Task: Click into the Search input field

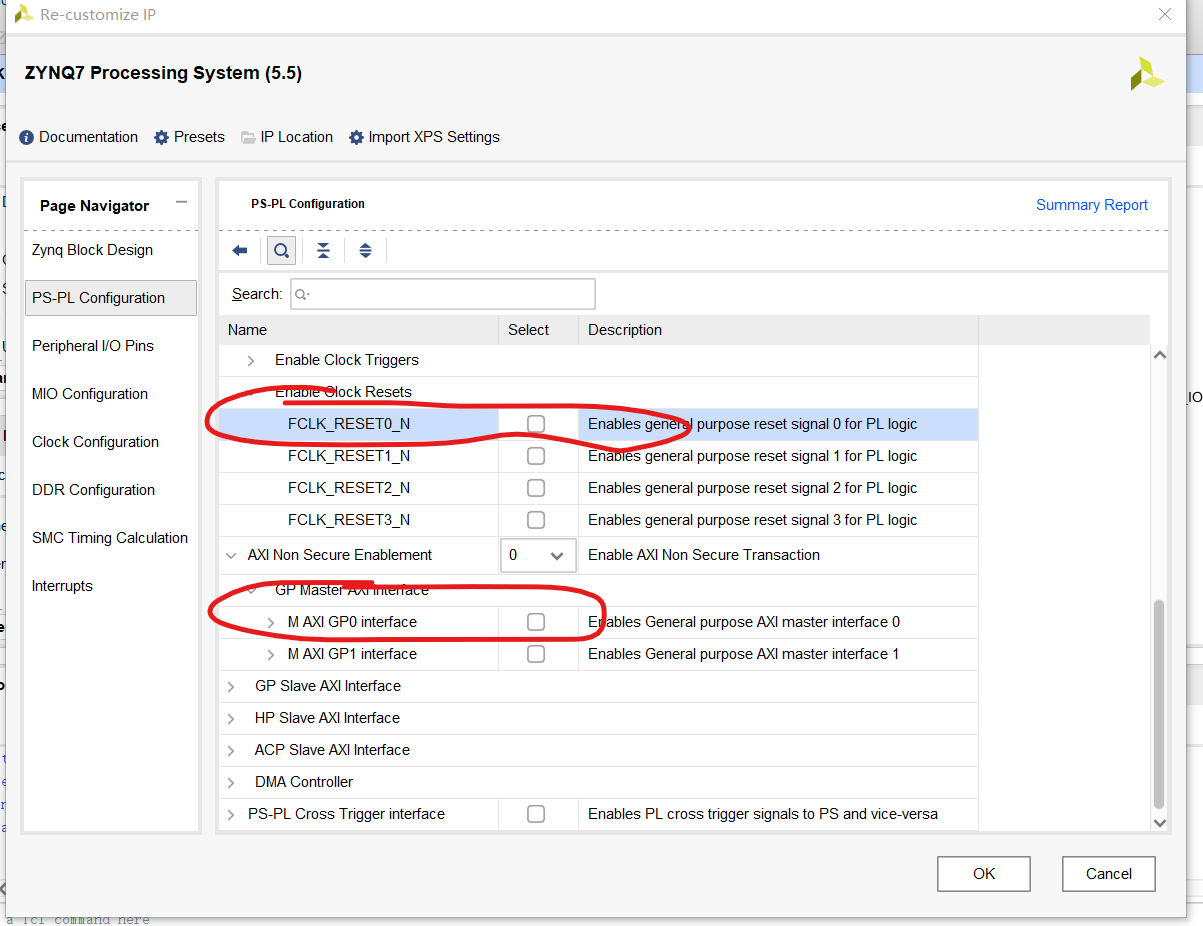Action: (x=443, y=294)
